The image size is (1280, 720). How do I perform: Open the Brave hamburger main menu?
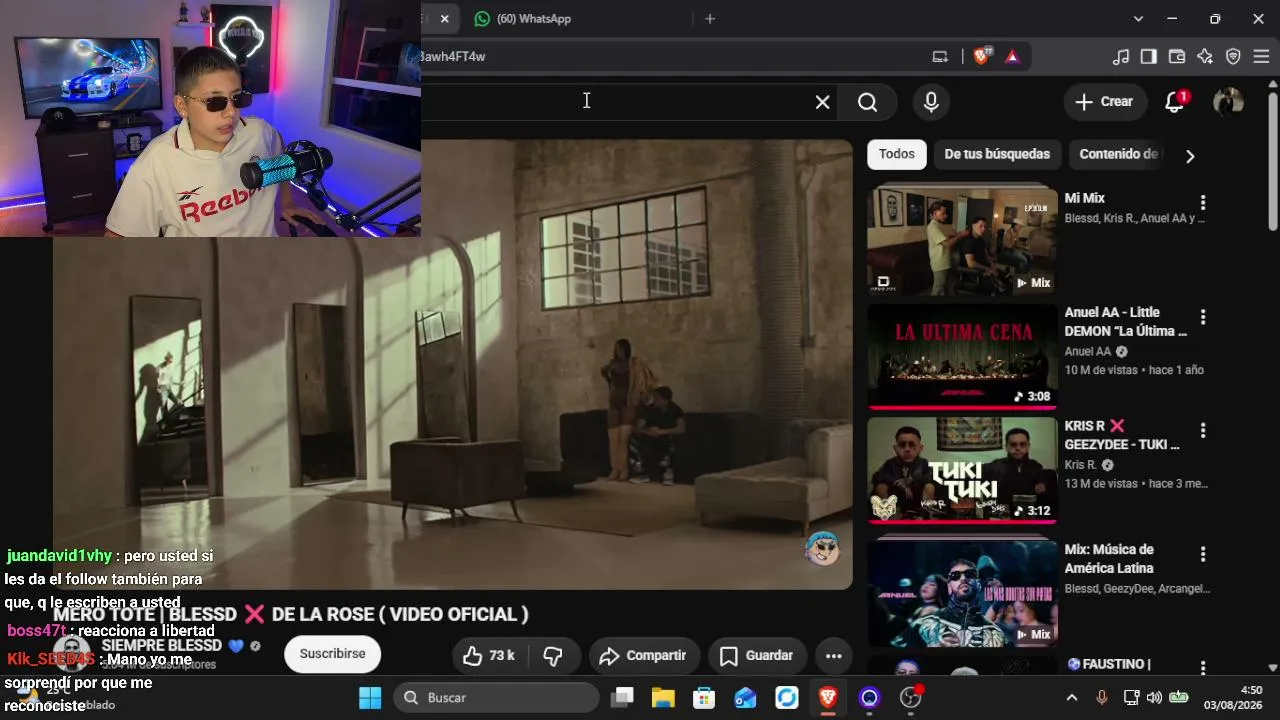click(1260, 56)
